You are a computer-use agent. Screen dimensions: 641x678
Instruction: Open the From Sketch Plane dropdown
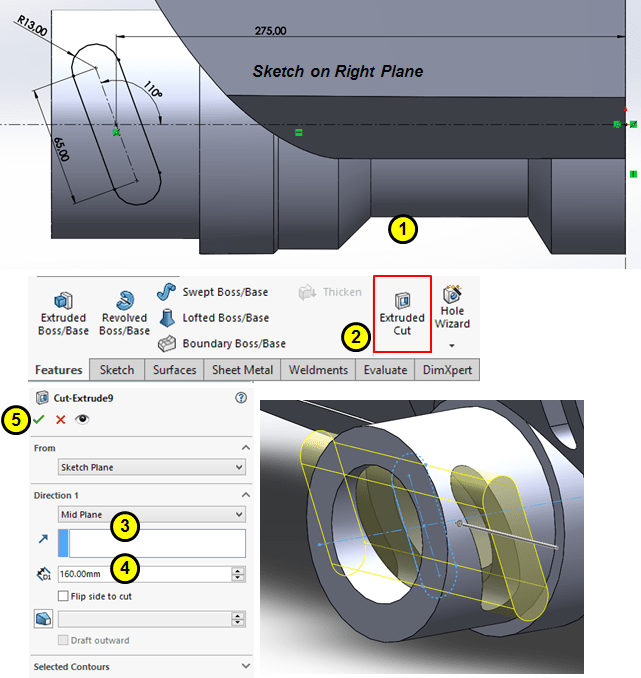point(152,467)
